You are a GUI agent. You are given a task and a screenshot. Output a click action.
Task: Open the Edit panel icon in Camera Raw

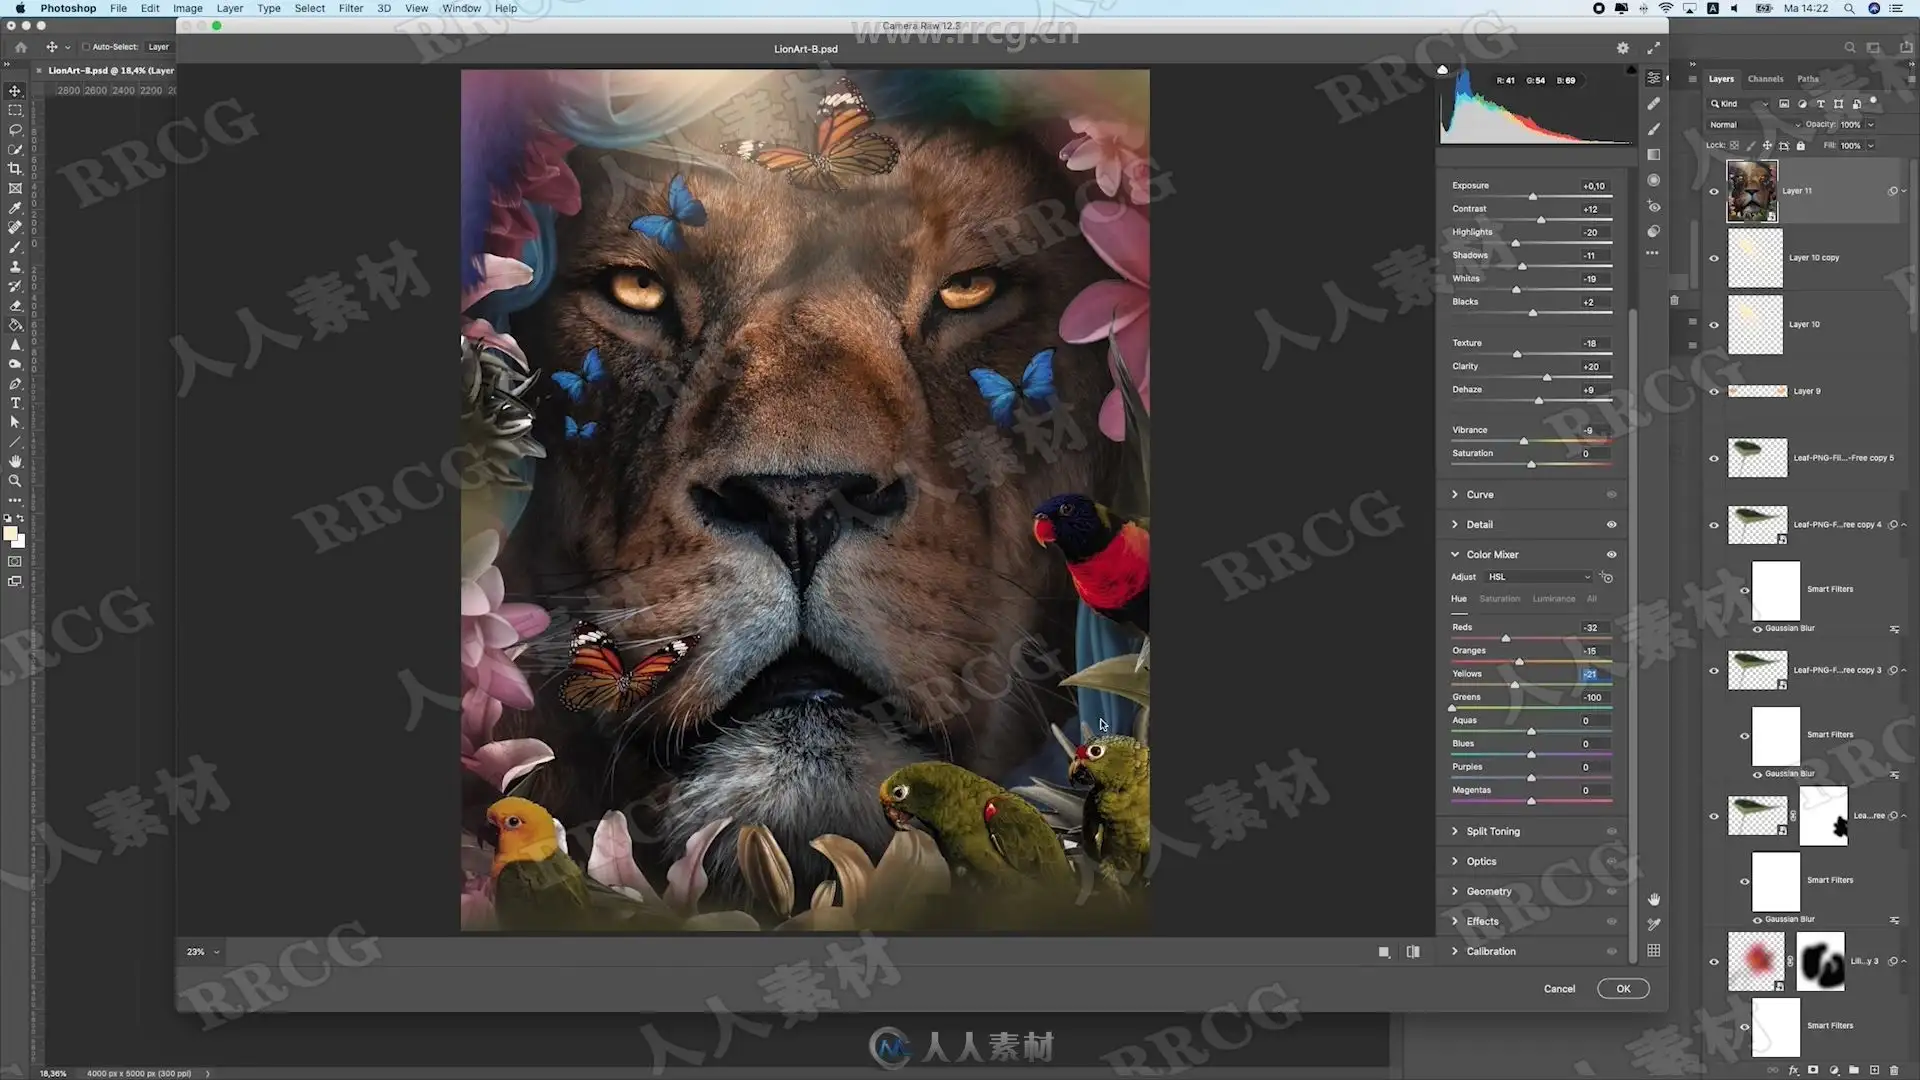click(1654, 78)
